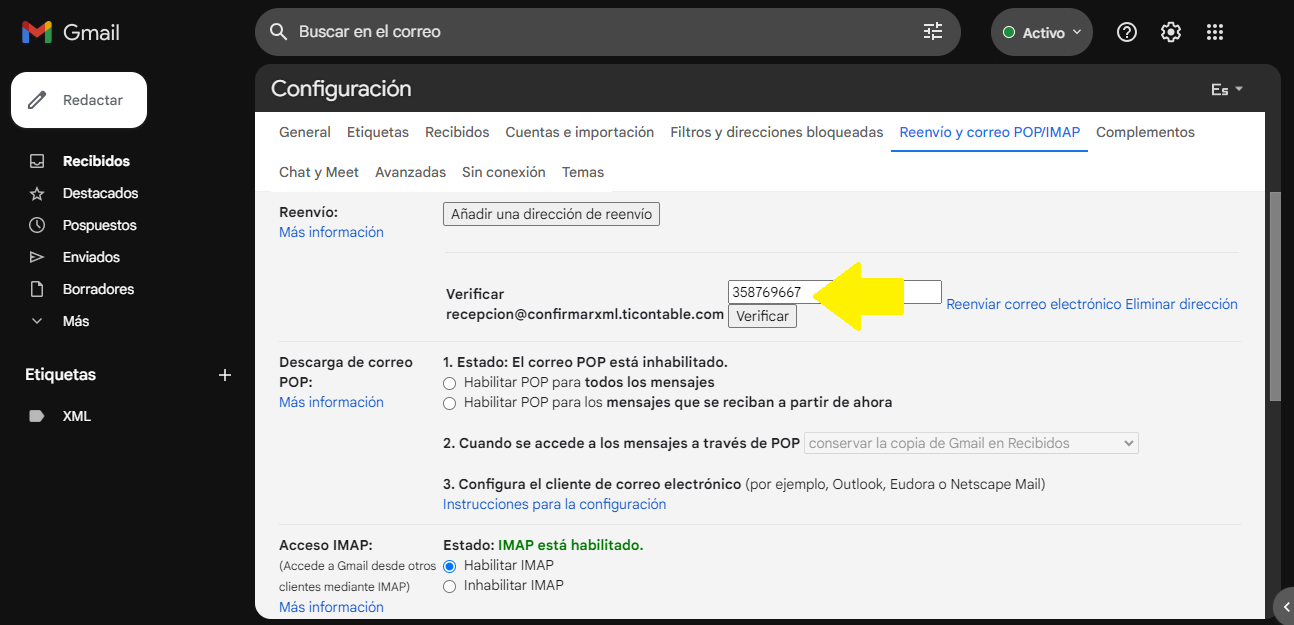Open Filtros y direcciones bloqueadas tab
The height and width of the screenshot is (625, 1294).
click(x=777, y=132)
